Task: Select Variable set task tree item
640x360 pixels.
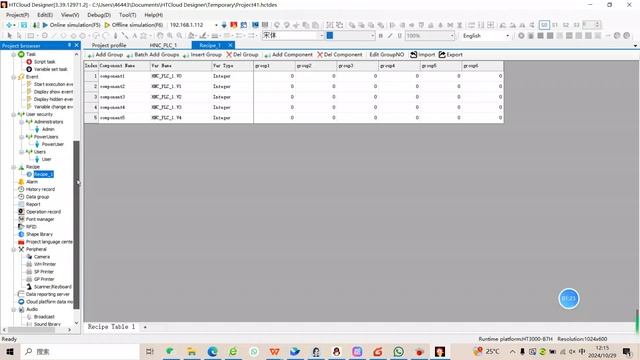Action: coord(50,69)
